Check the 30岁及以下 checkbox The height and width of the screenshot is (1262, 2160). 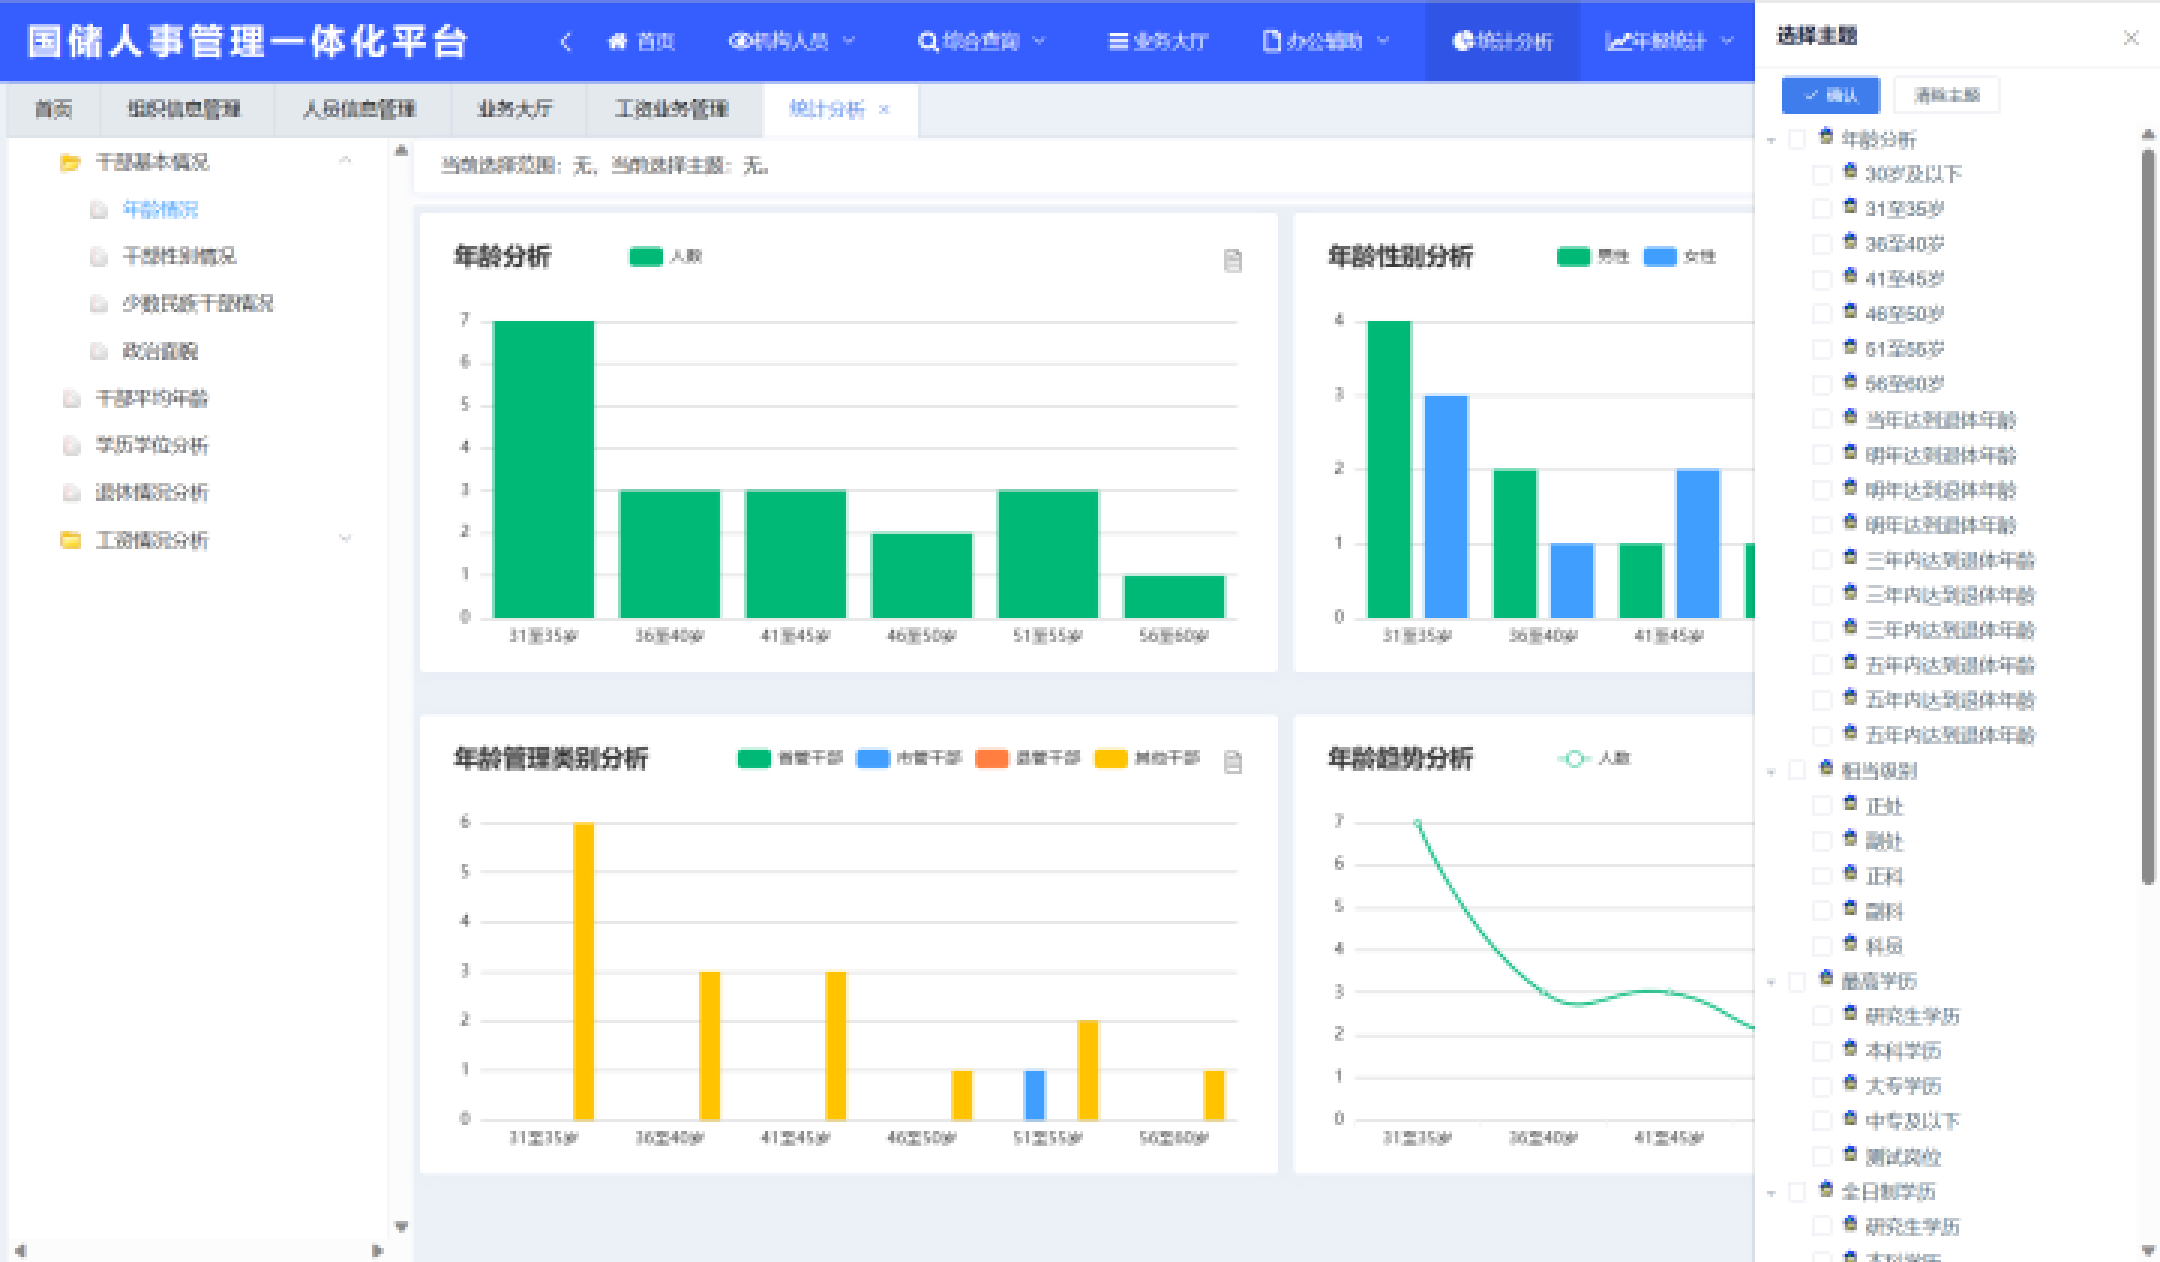(x=1822, y=174)
